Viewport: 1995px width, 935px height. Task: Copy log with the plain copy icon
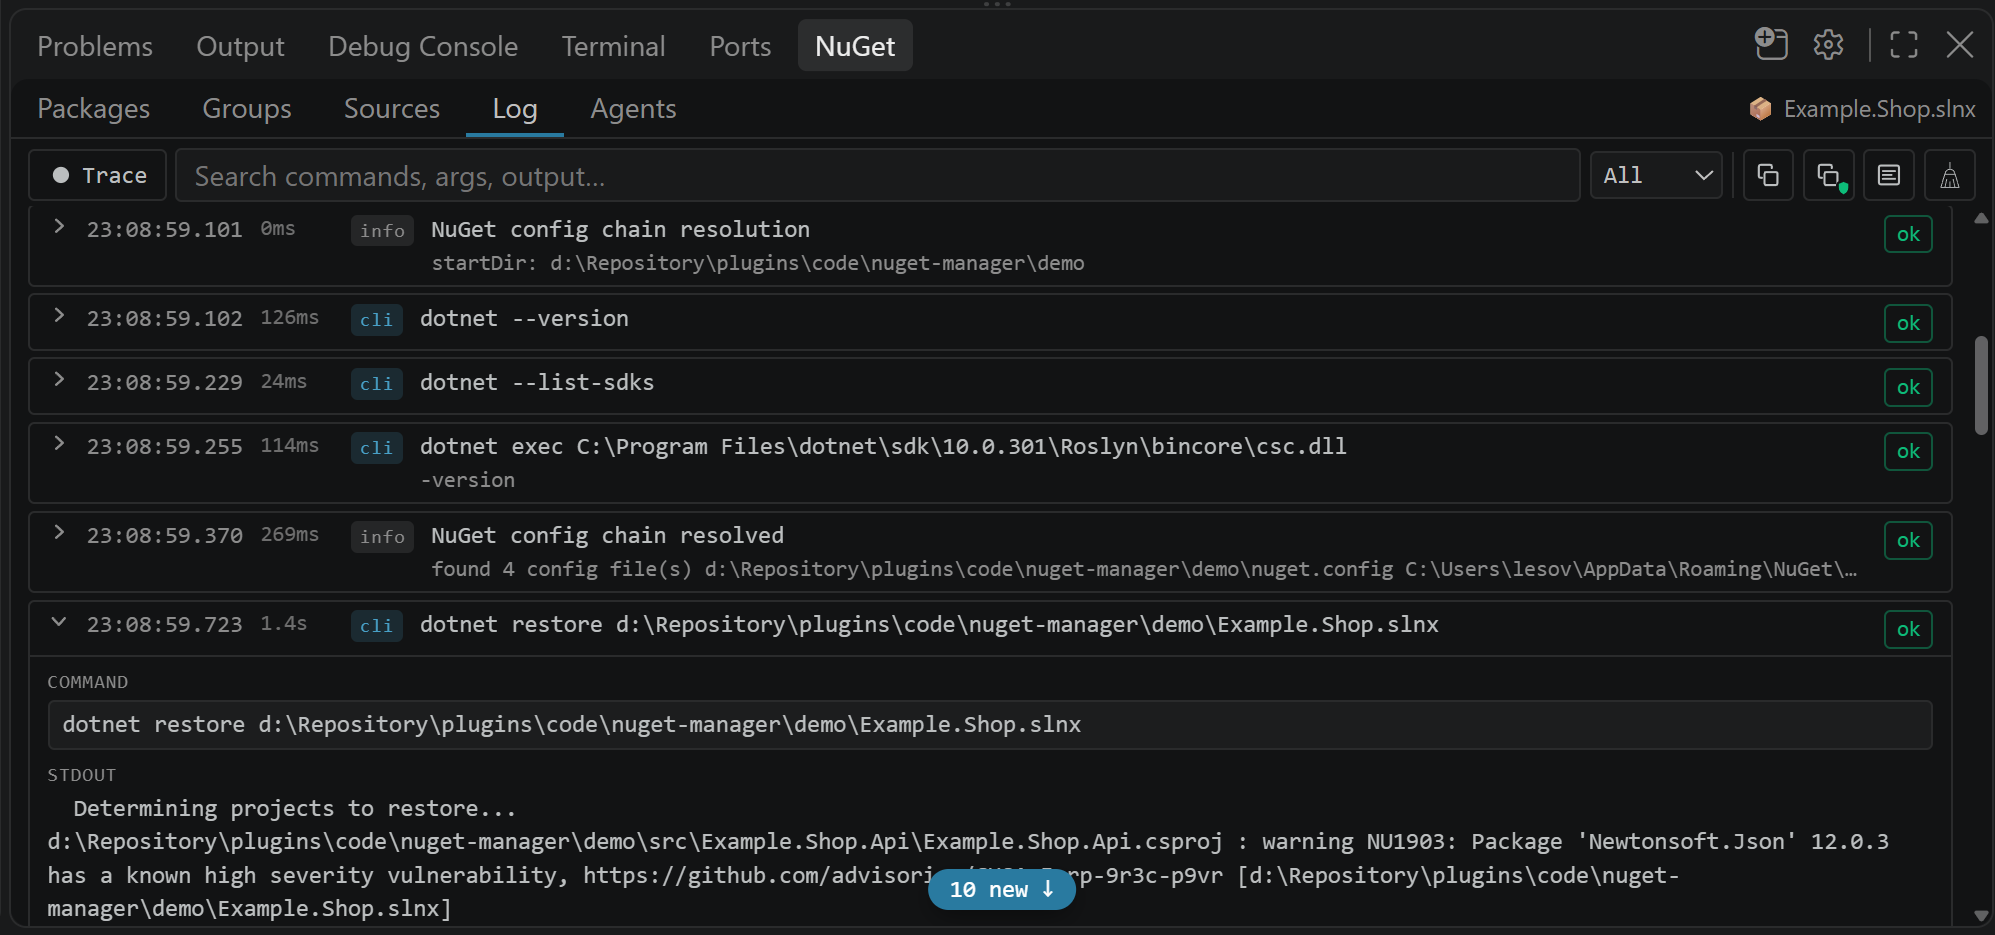click(1768, 176)
